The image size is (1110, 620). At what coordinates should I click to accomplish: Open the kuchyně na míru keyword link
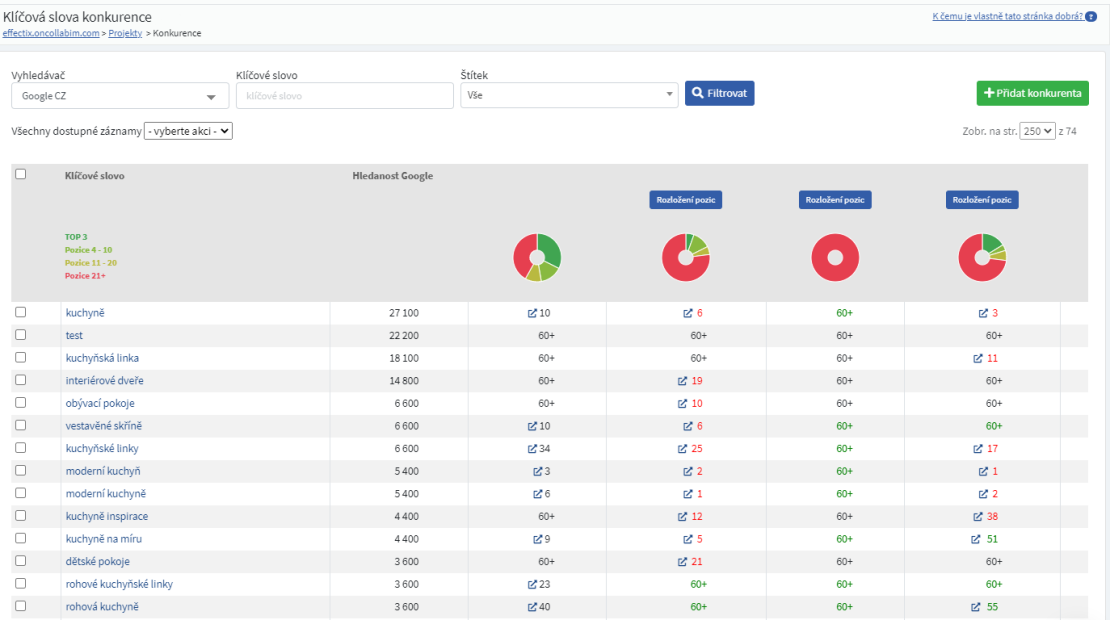point(103,539)
